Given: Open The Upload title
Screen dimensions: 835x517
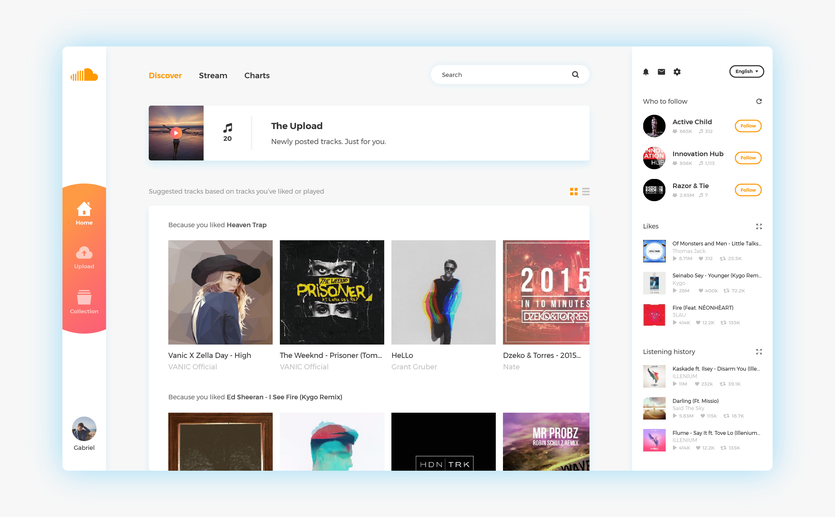Looking at the screenshot, I should [x=297, y=126].
